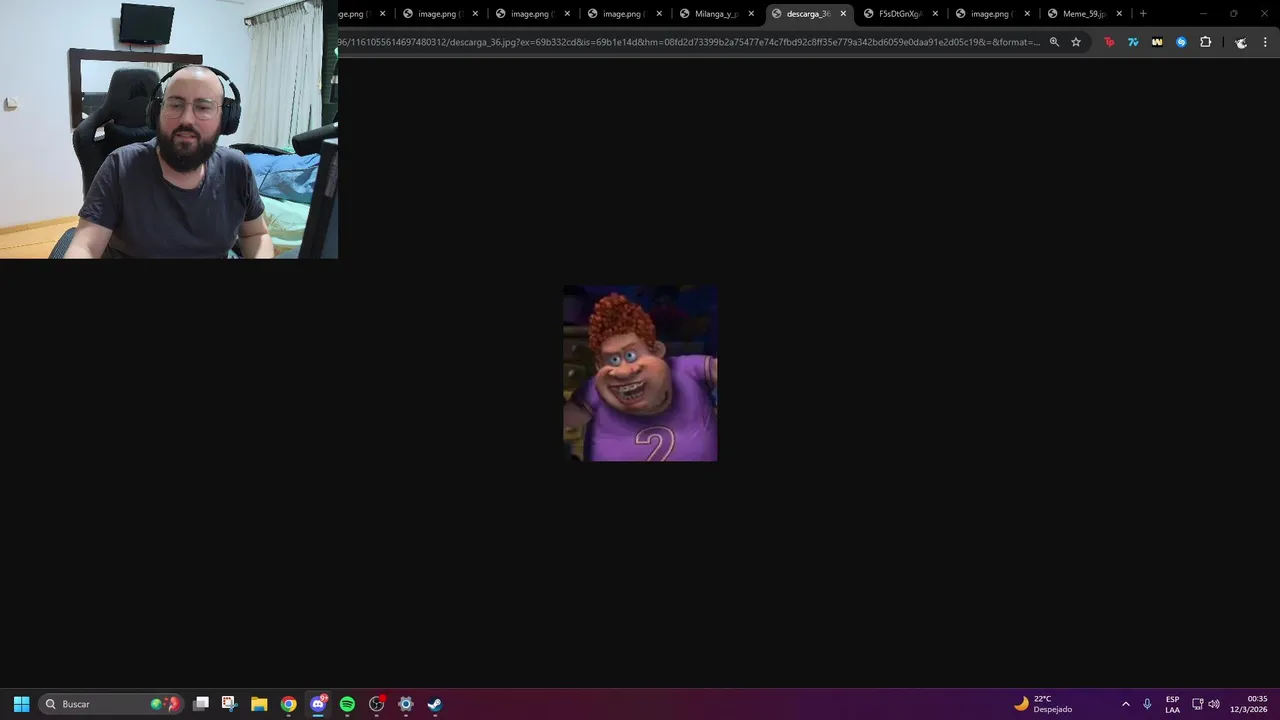Image resolution: width=1280 pixels, height=720 pixels.
Task: Open the Snipping Tool taskbar icon
Action: point(229,704)
